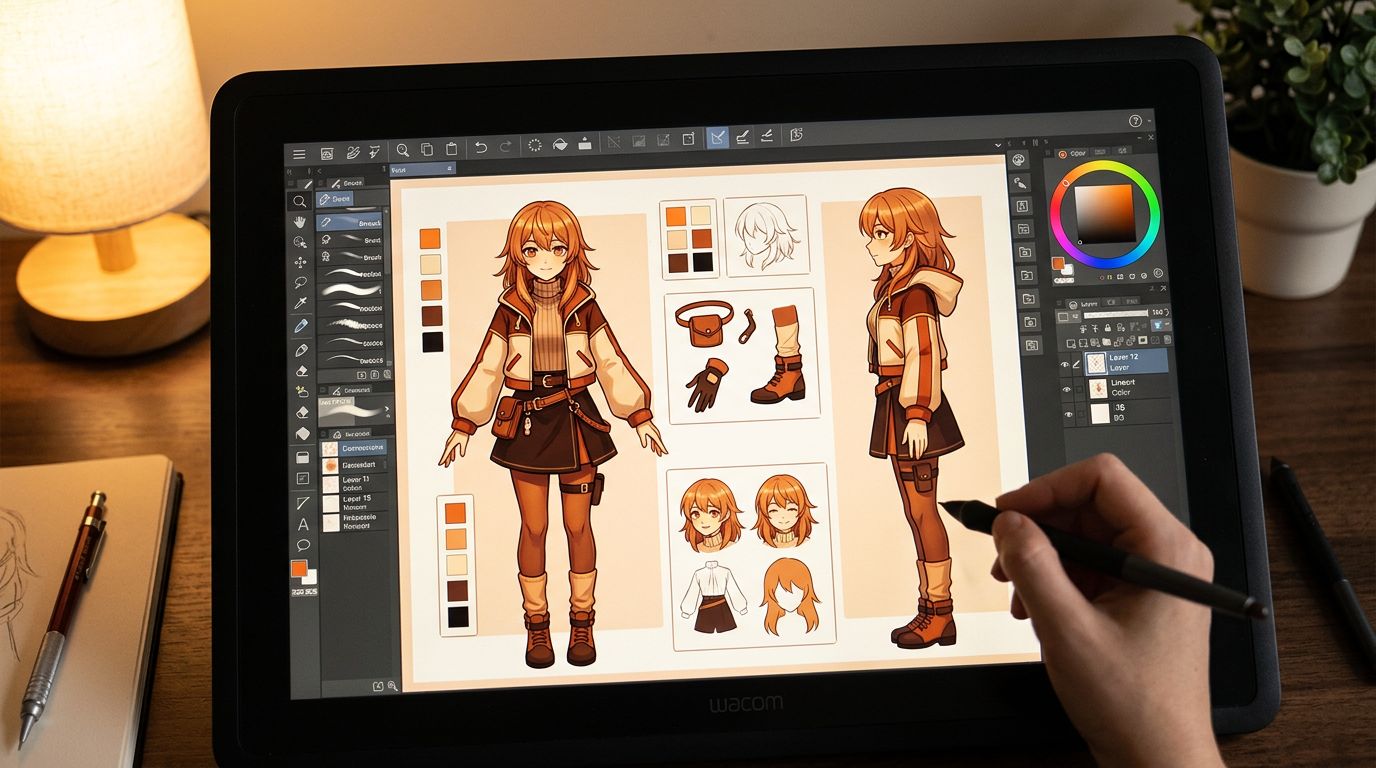Click the layer opacity slider bar
Viewport: 1376px width, 768px height.
pyautogui.click(x=1115, y=315)
